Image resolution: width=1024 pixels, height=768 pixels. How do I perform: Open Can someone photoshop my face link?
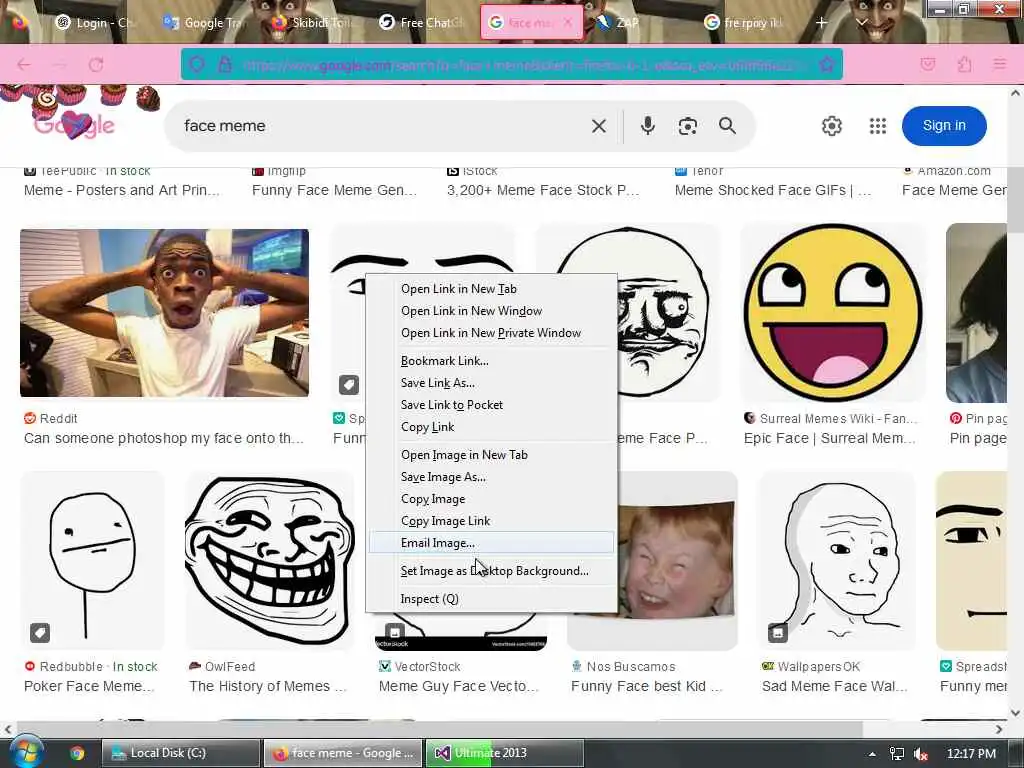coord(163,438)
